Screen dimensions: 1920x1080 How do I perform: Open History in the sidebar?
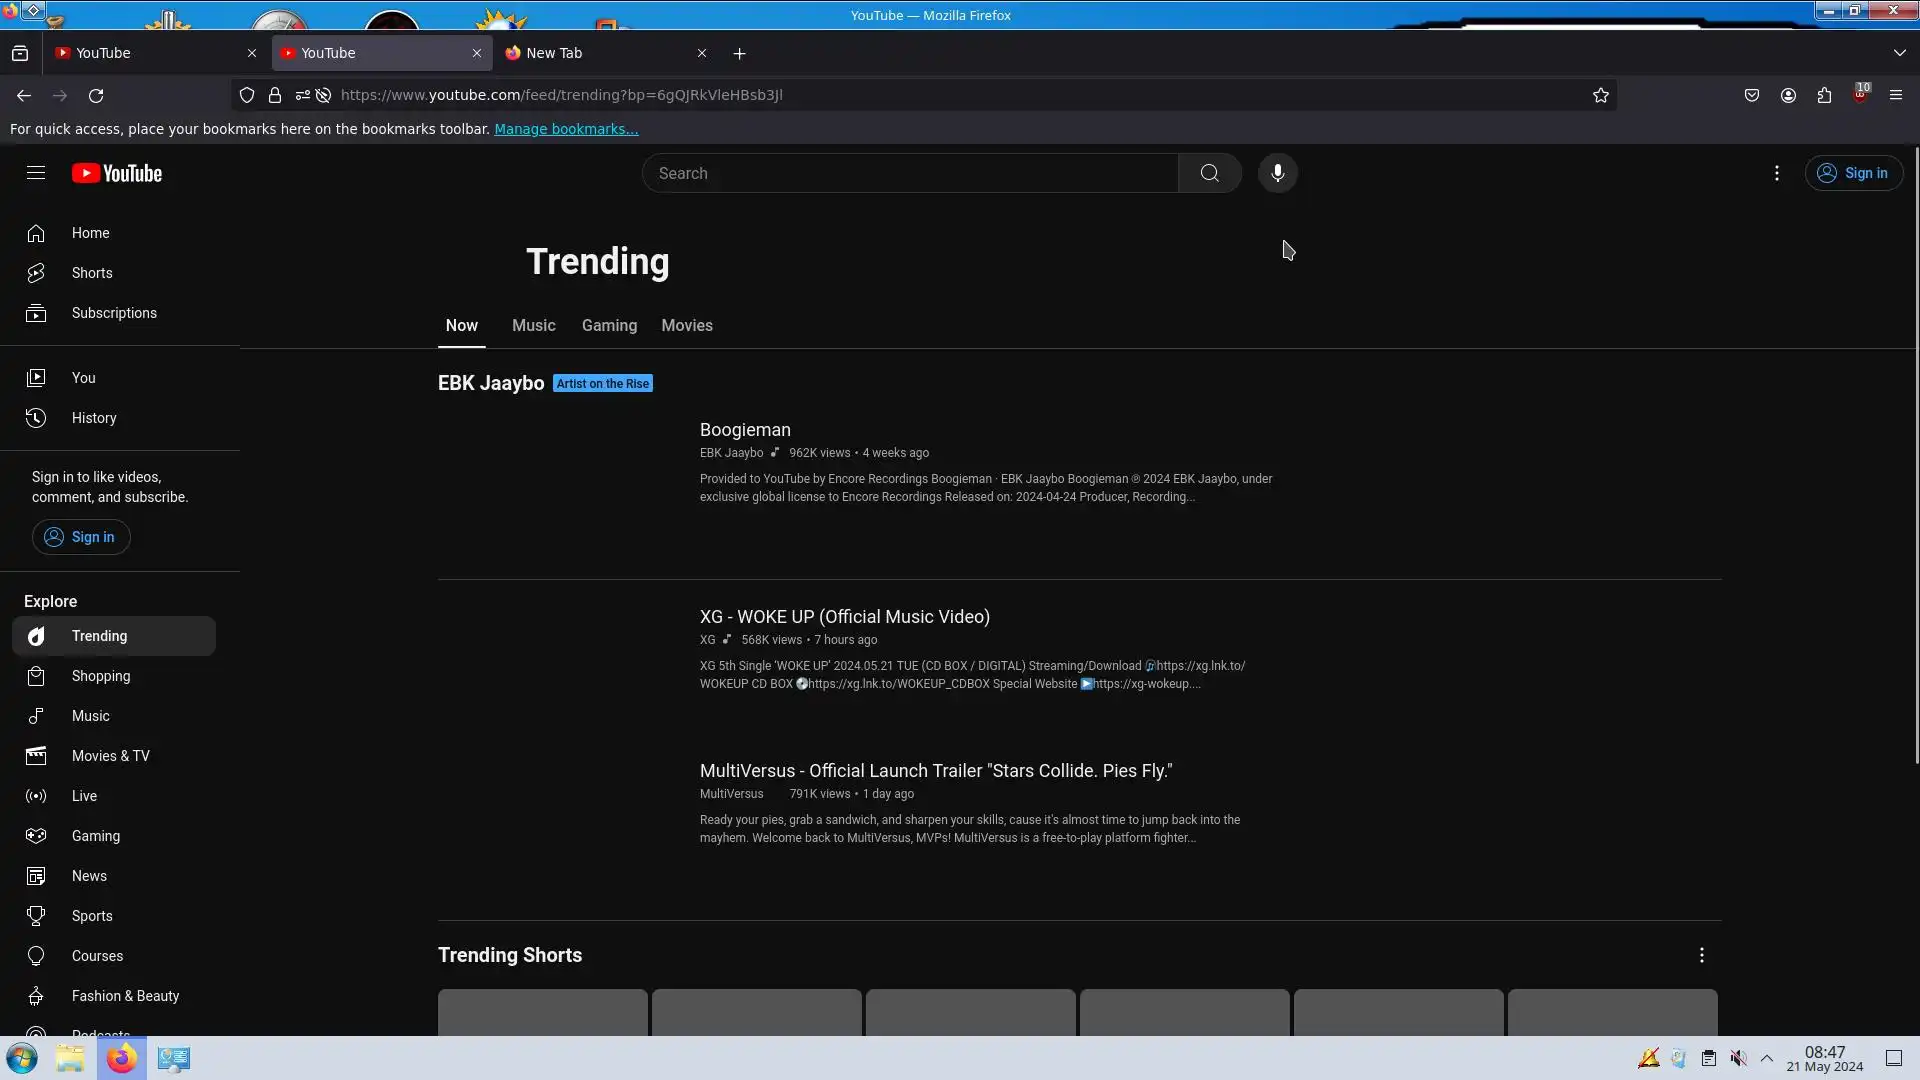tap(93, 418)
